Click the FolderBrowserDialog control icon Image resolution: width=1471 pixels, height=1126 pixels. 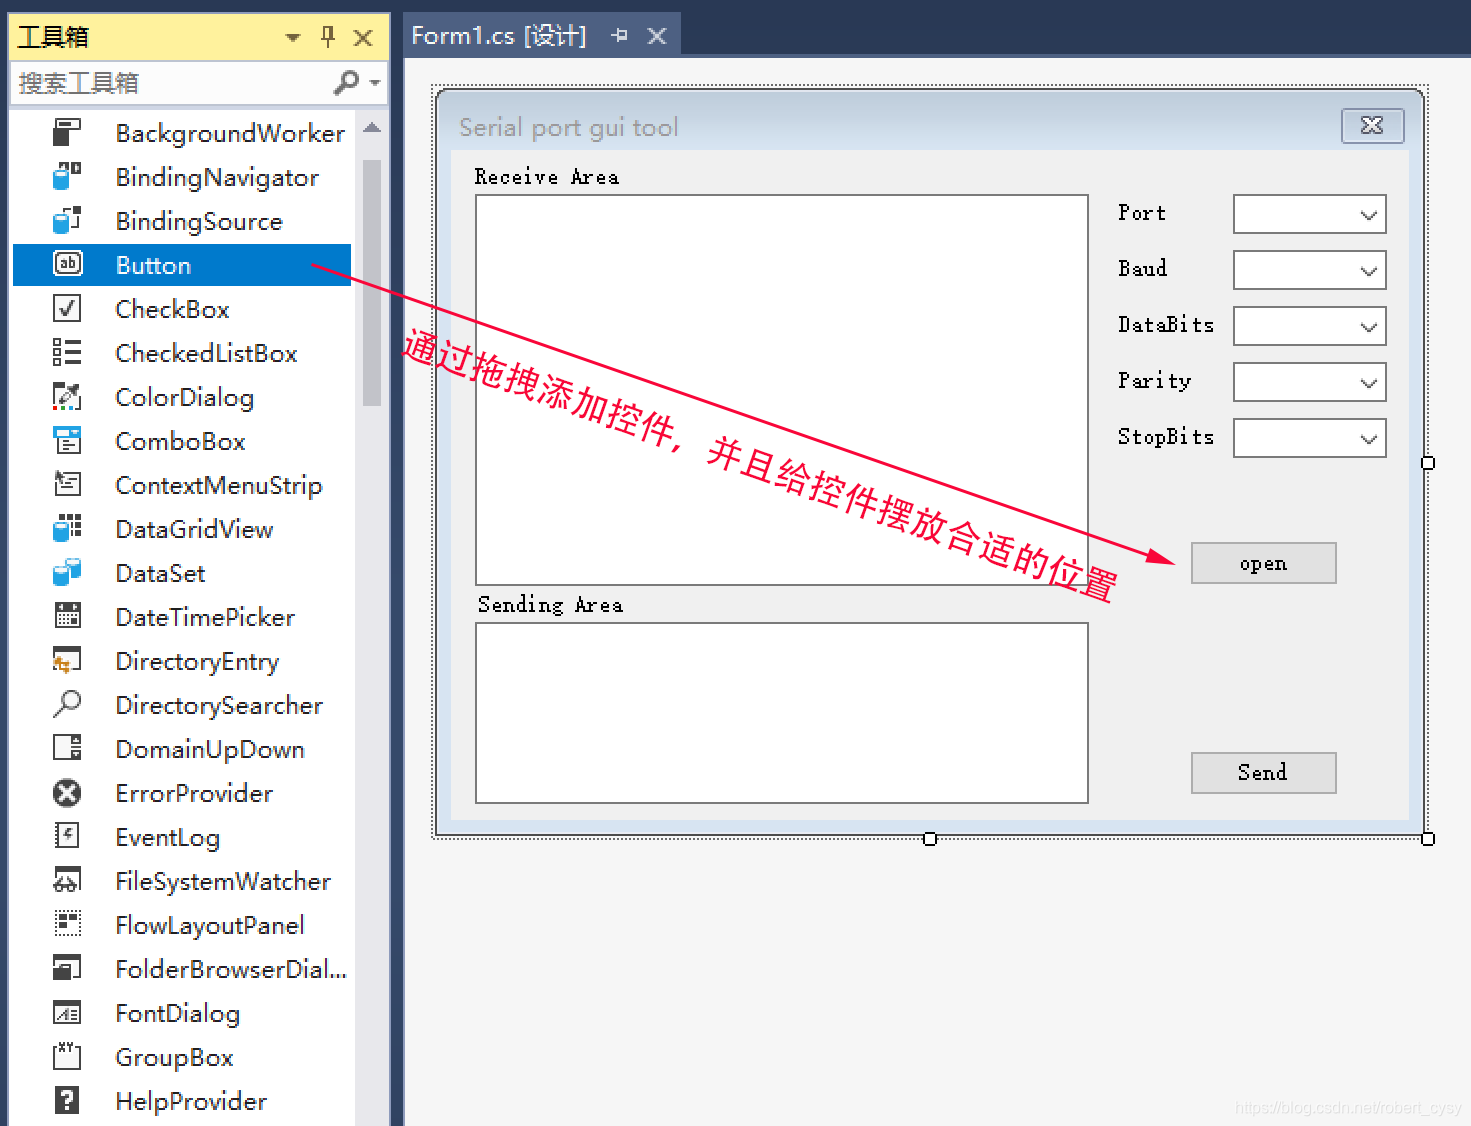coord(67,968)
